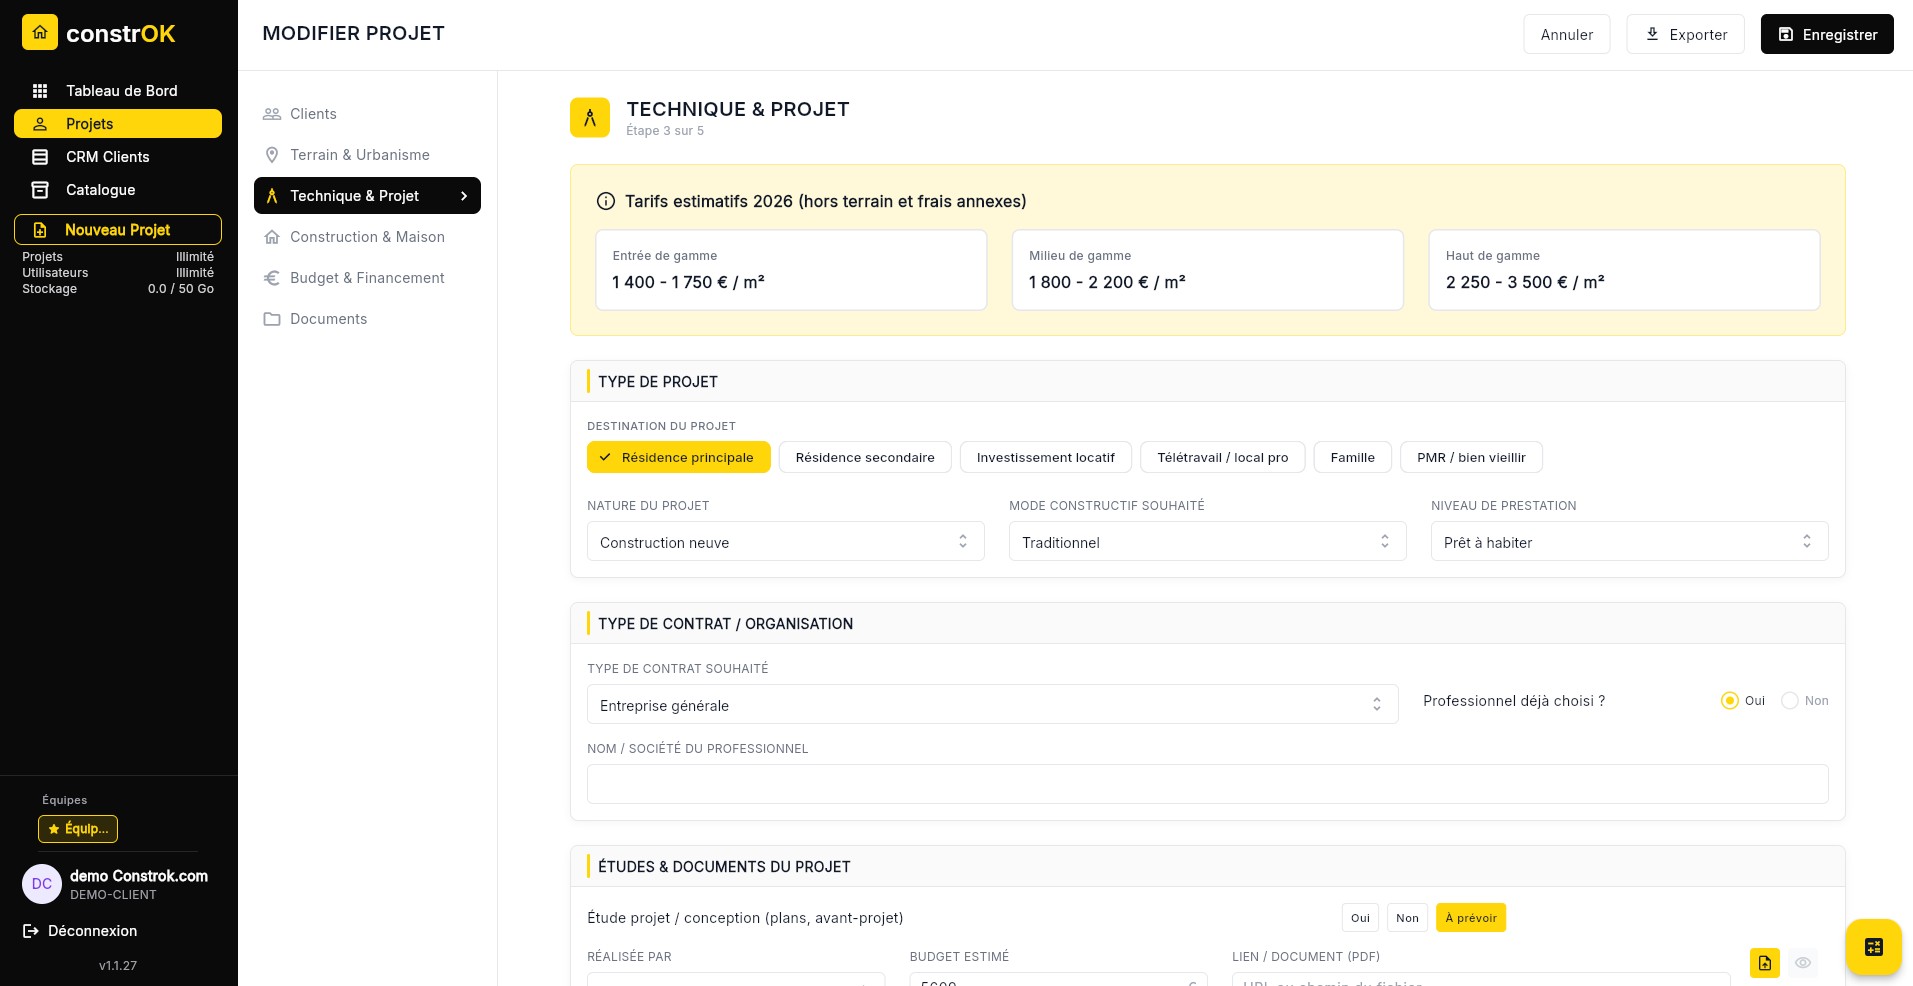
Task: Open the CRM Clients menu item
Action: (107, 156)
